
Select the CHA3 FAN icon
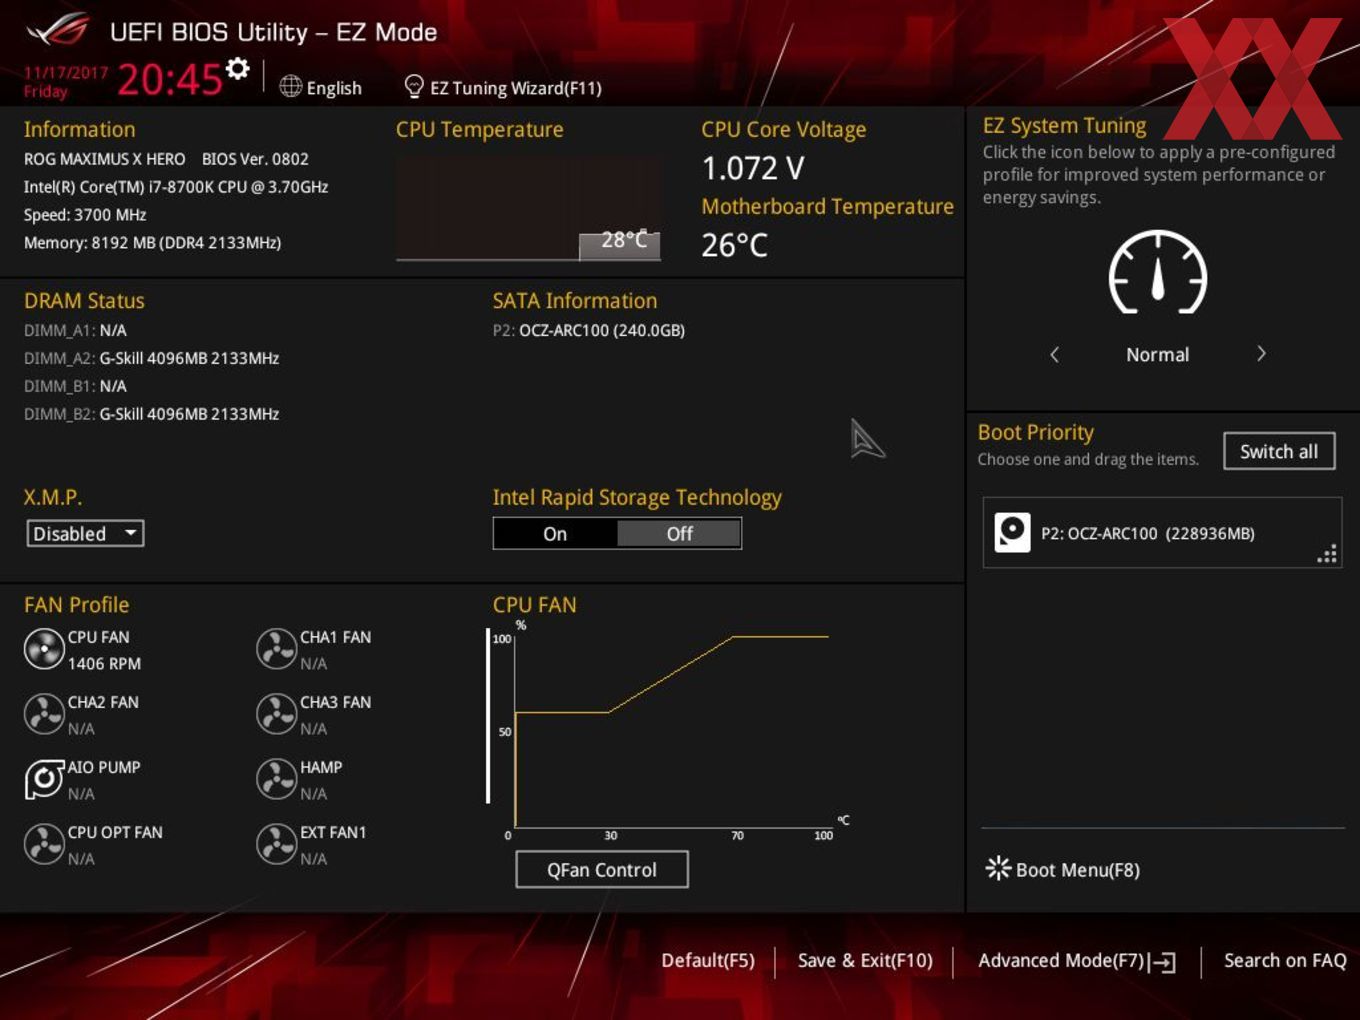tap(276, 714)
